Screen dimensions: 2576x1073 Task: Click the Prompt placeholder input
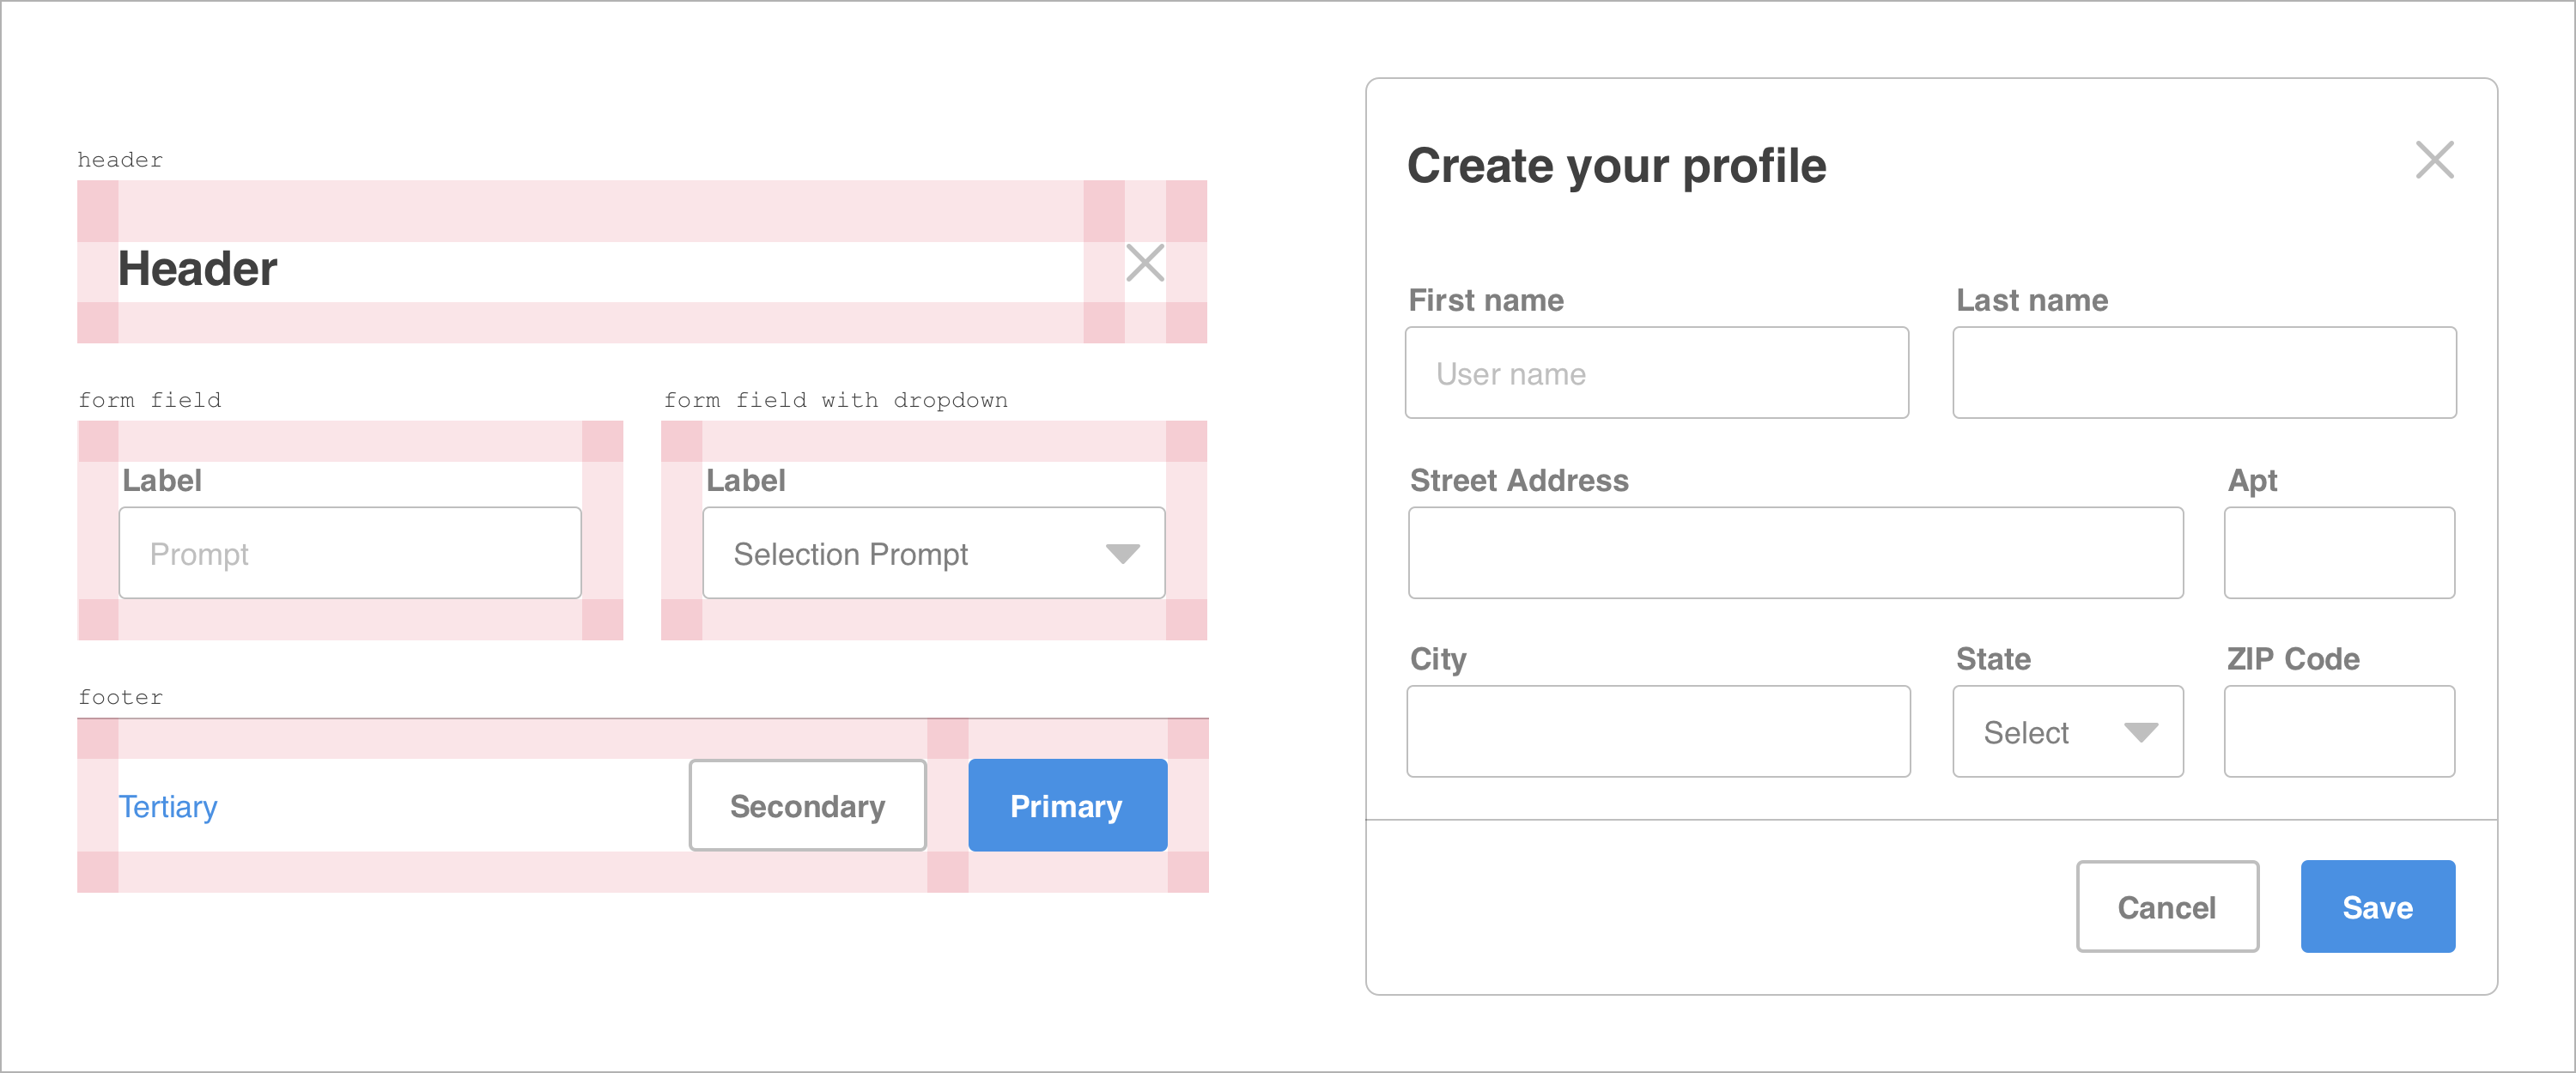(x=349, y=554)
